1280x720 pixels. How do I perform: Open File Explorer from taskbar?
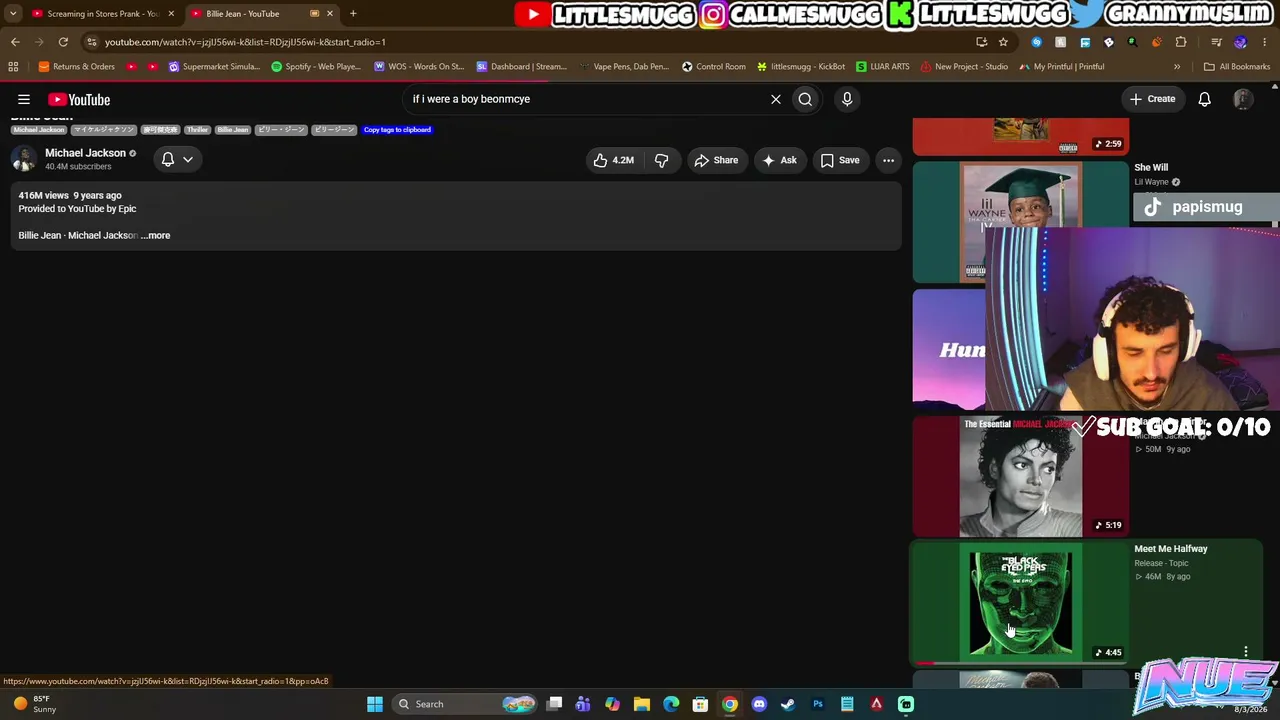pos(642,704)
